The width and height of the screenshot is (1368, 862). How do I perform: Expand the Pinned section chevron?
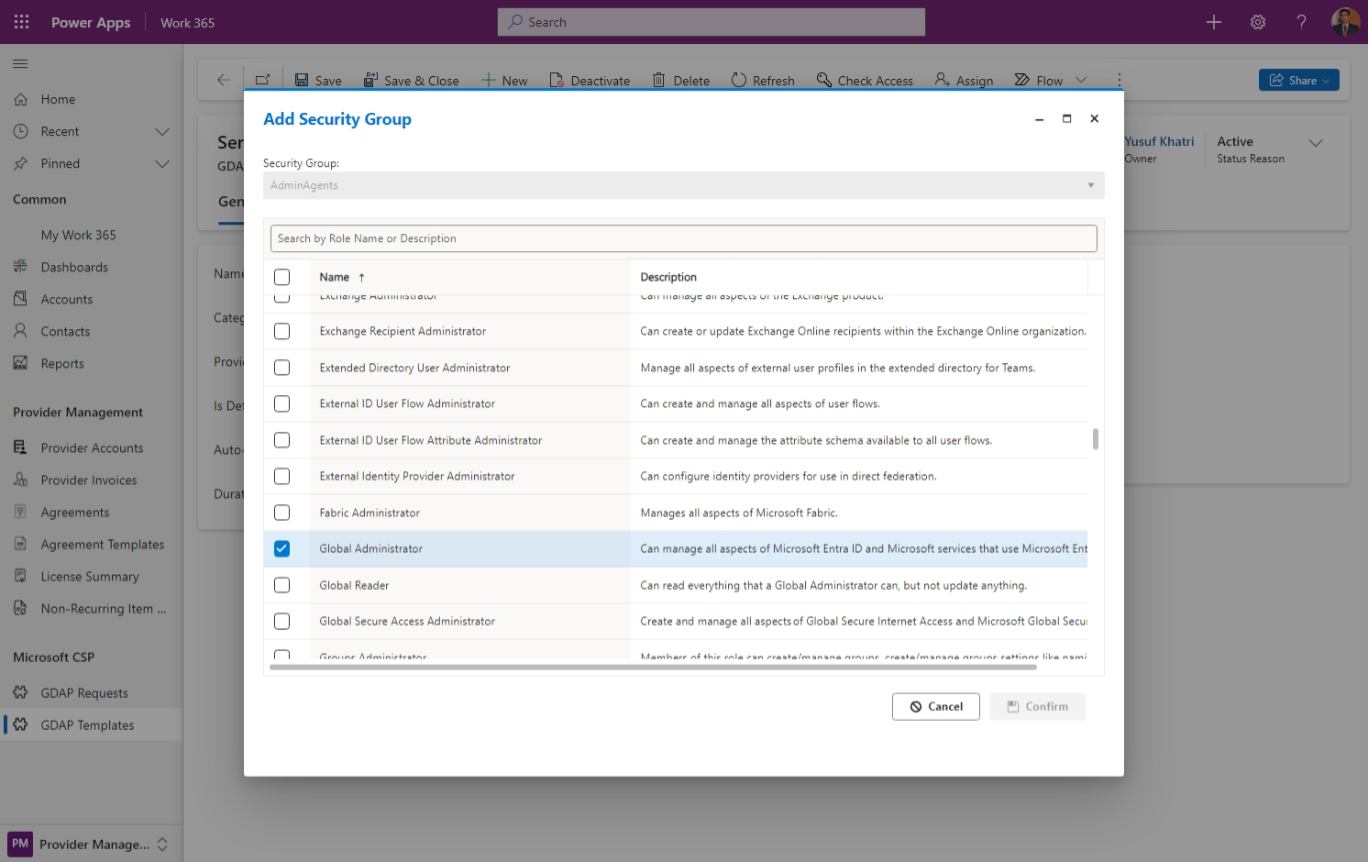(x=163, y=163)
